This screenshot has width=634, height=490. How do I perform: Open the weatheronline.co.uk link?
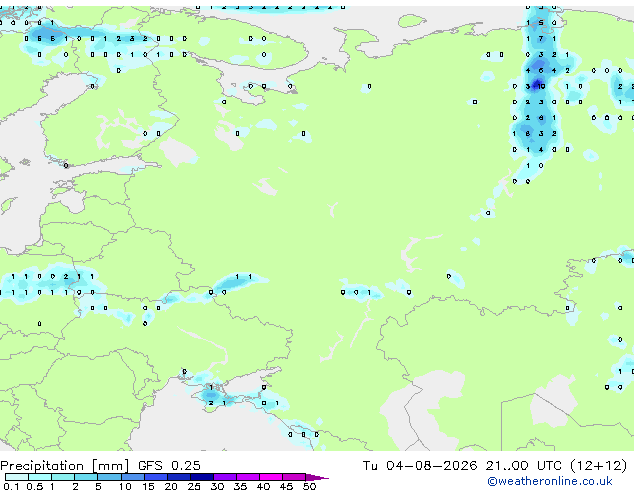click(x=549, y=481)
